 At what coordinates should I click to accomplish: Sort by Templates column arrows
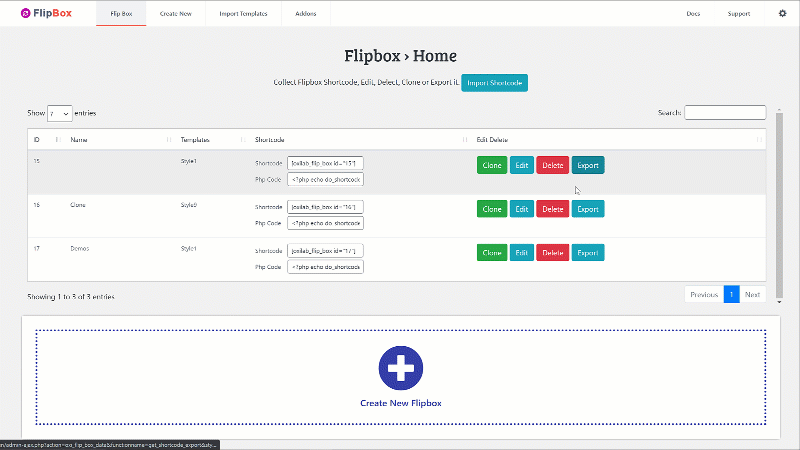(x=243, y=140)
